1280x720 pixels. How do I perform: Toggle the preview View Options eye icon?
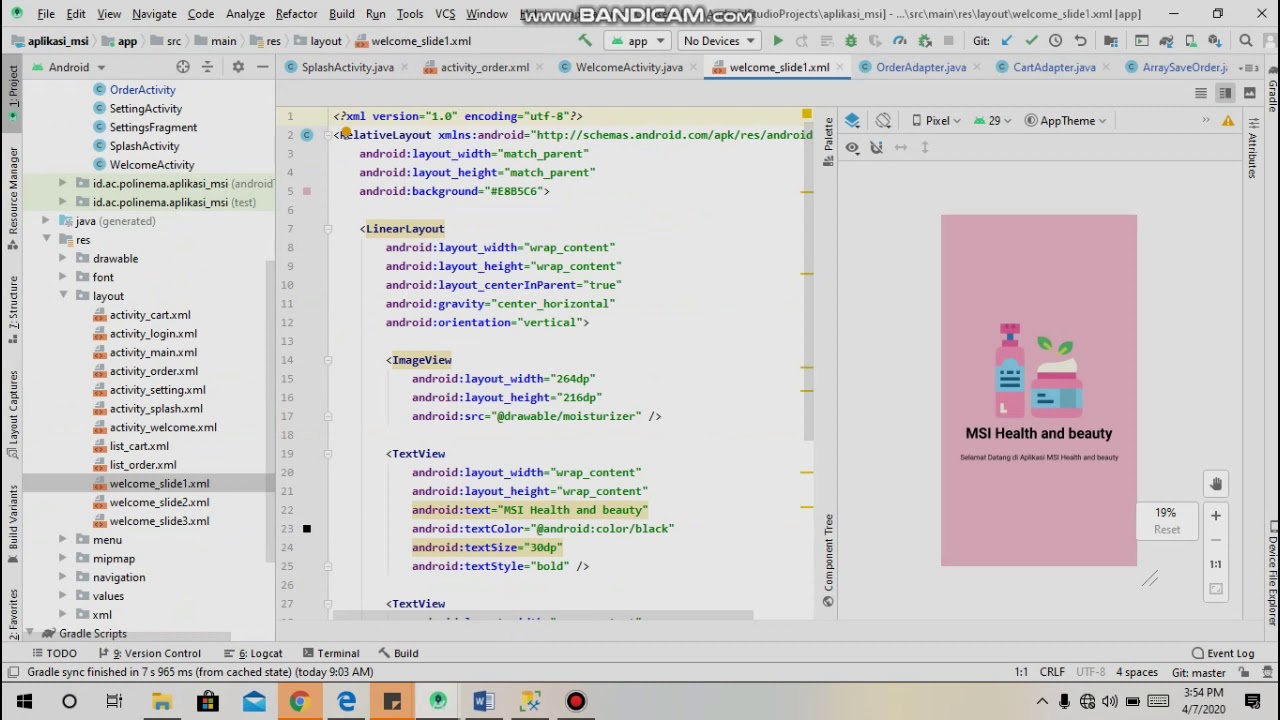[852, 148]
